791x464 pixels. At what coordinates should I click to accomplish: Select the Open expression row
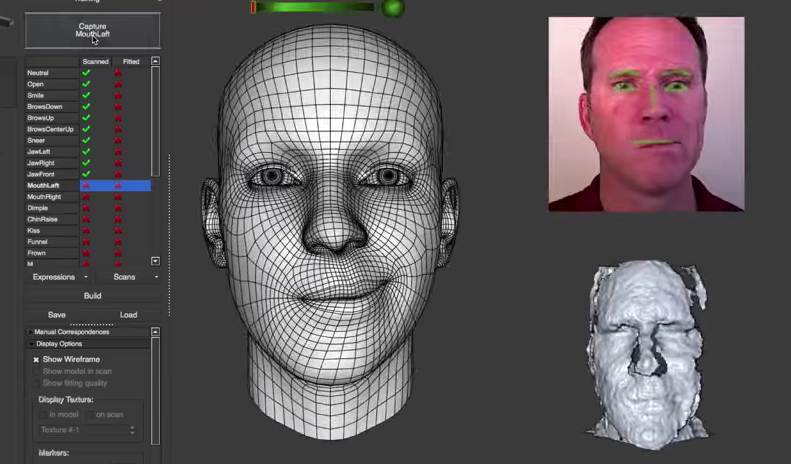88,84
